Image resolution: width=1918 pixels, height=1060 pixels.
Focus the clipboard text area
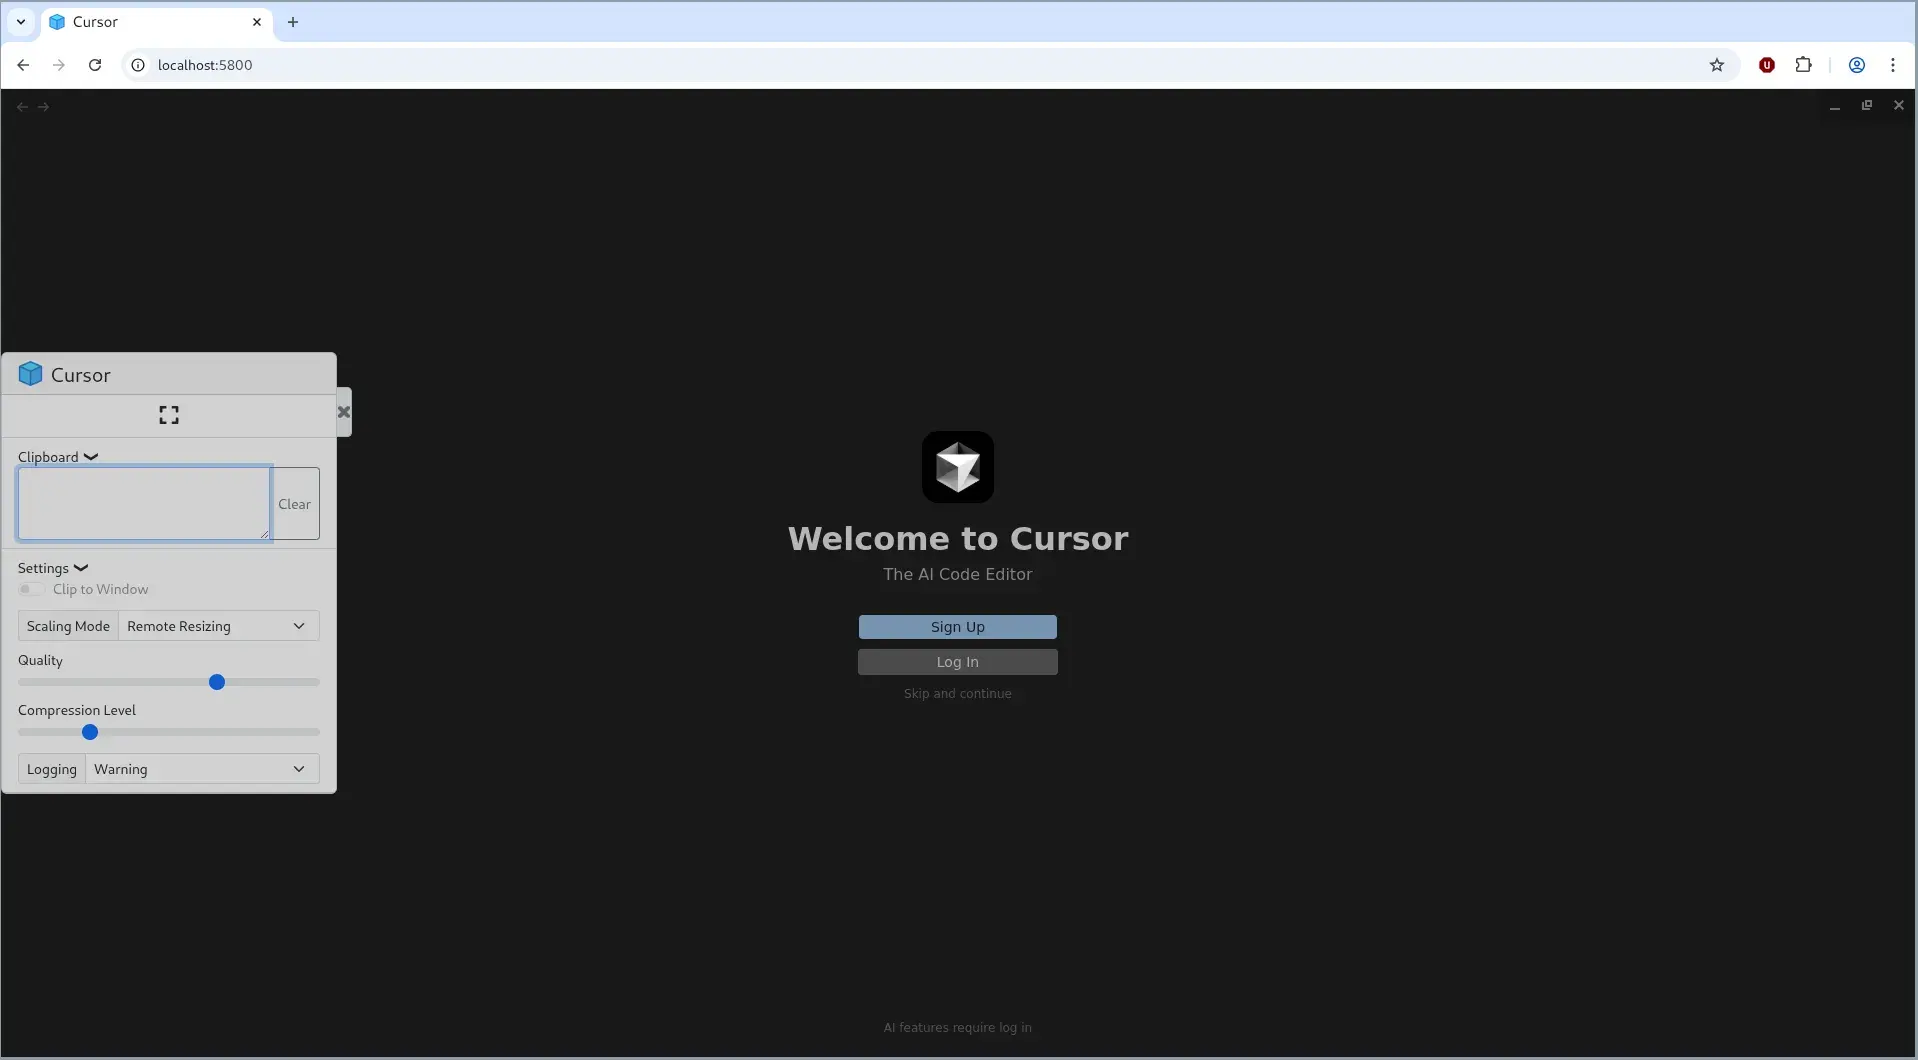click(144, 503)
